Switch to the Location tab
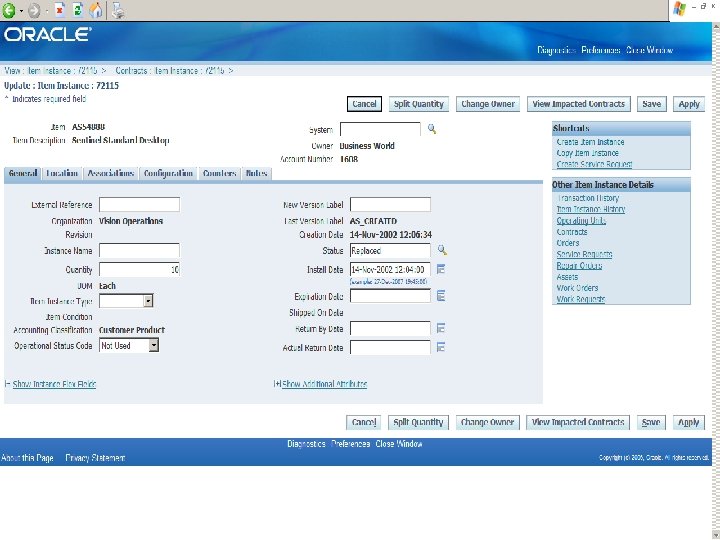This screenshot has height=540, width=720. click(x=62, y=174)
